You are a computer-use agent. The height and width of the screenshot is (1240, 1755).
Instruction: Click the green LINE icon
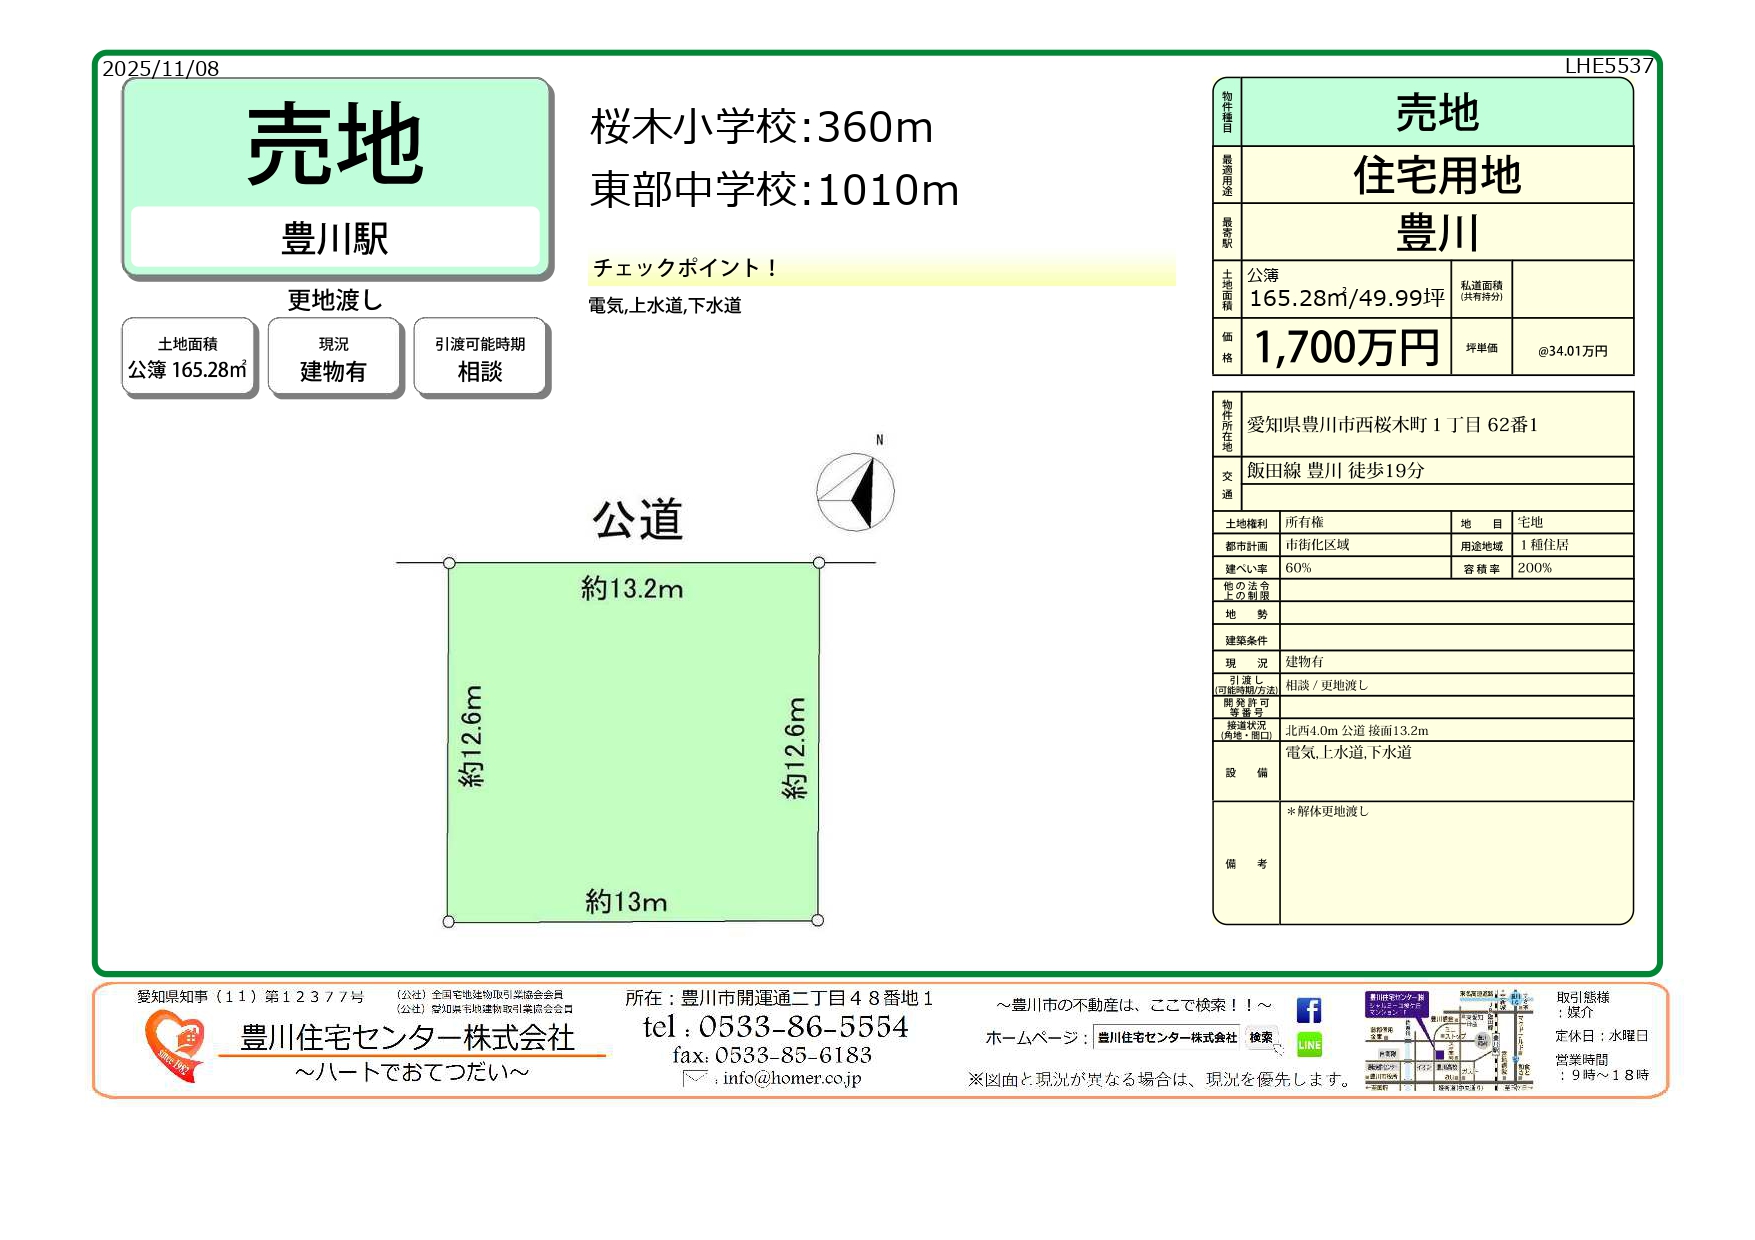[x=1308, y=1045]
